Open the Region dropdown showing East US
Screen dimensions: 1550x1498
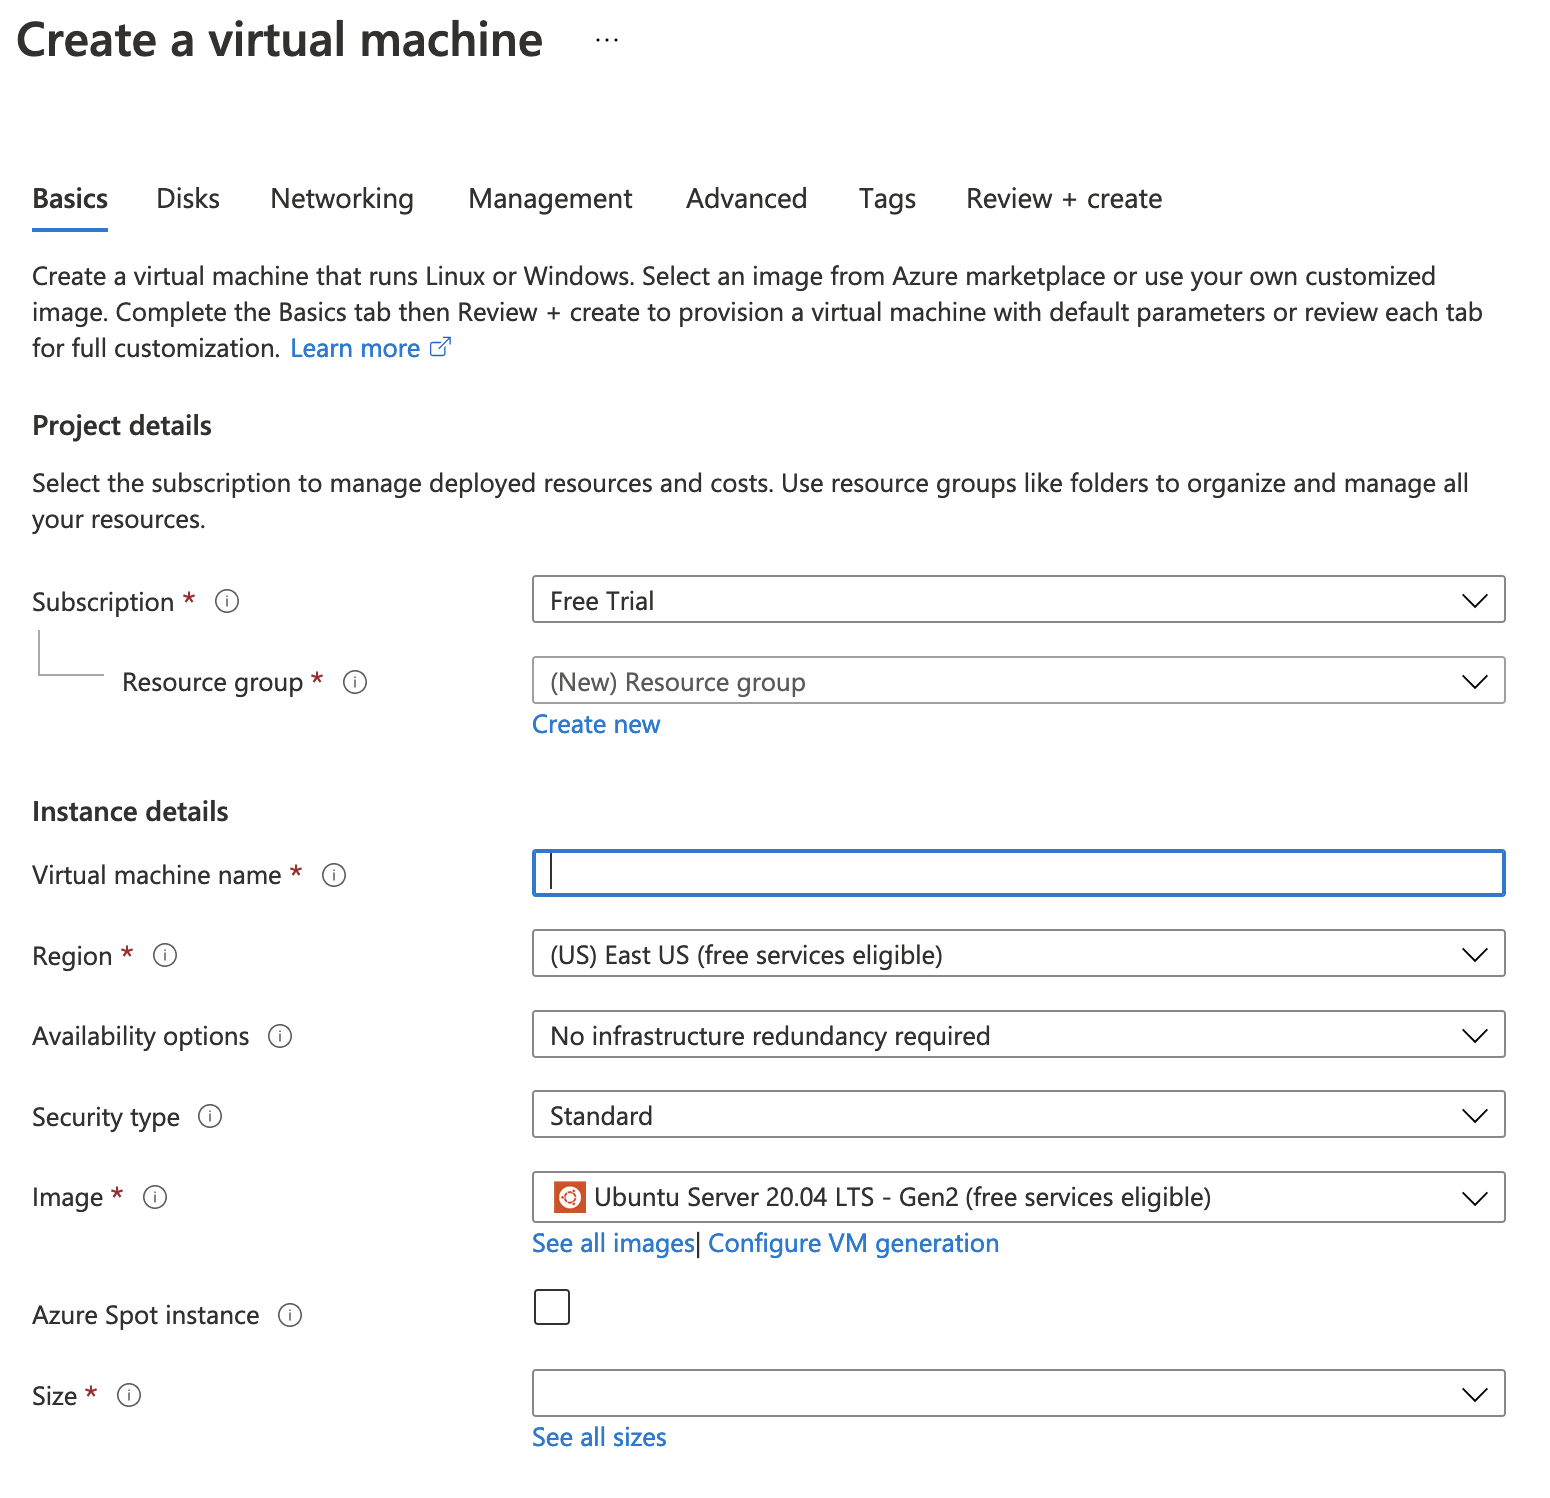point(1018,954)
